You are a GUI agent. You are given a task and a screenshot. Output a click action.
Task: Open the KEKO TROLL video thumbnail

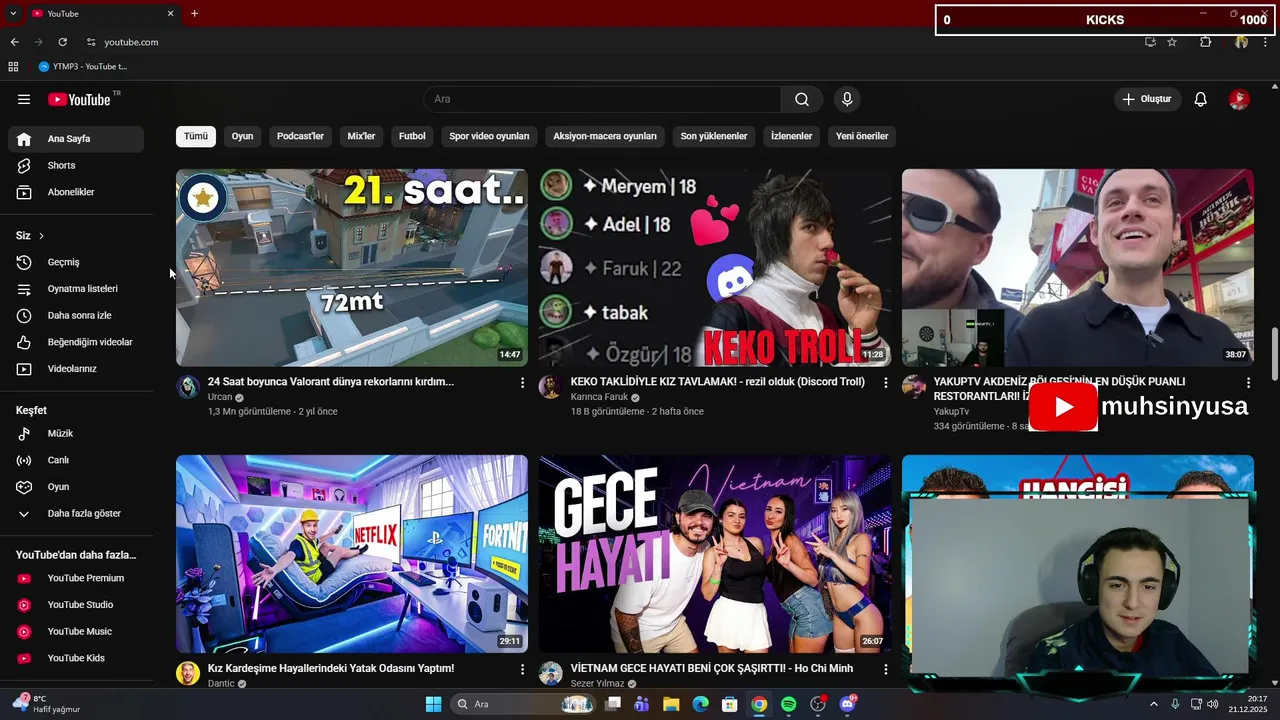coord(715,267)
